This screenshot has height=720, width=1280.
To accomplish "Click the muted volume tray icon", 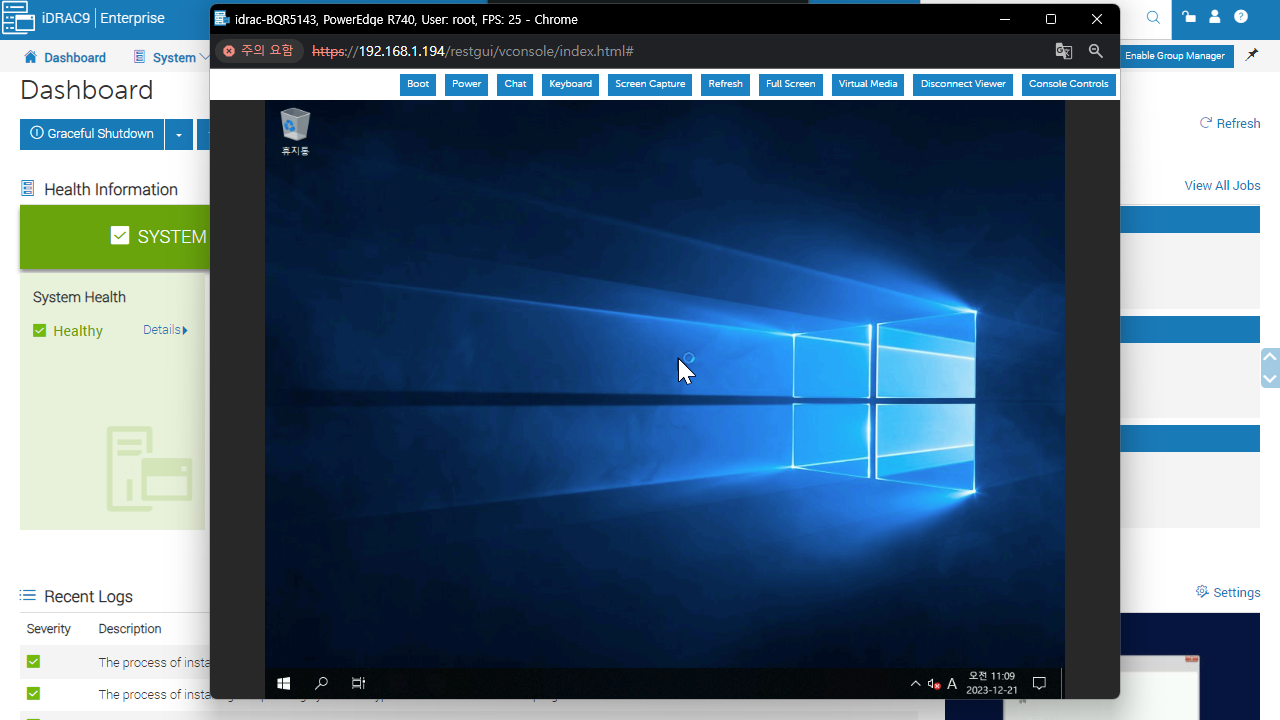I will tap(933, 684).
